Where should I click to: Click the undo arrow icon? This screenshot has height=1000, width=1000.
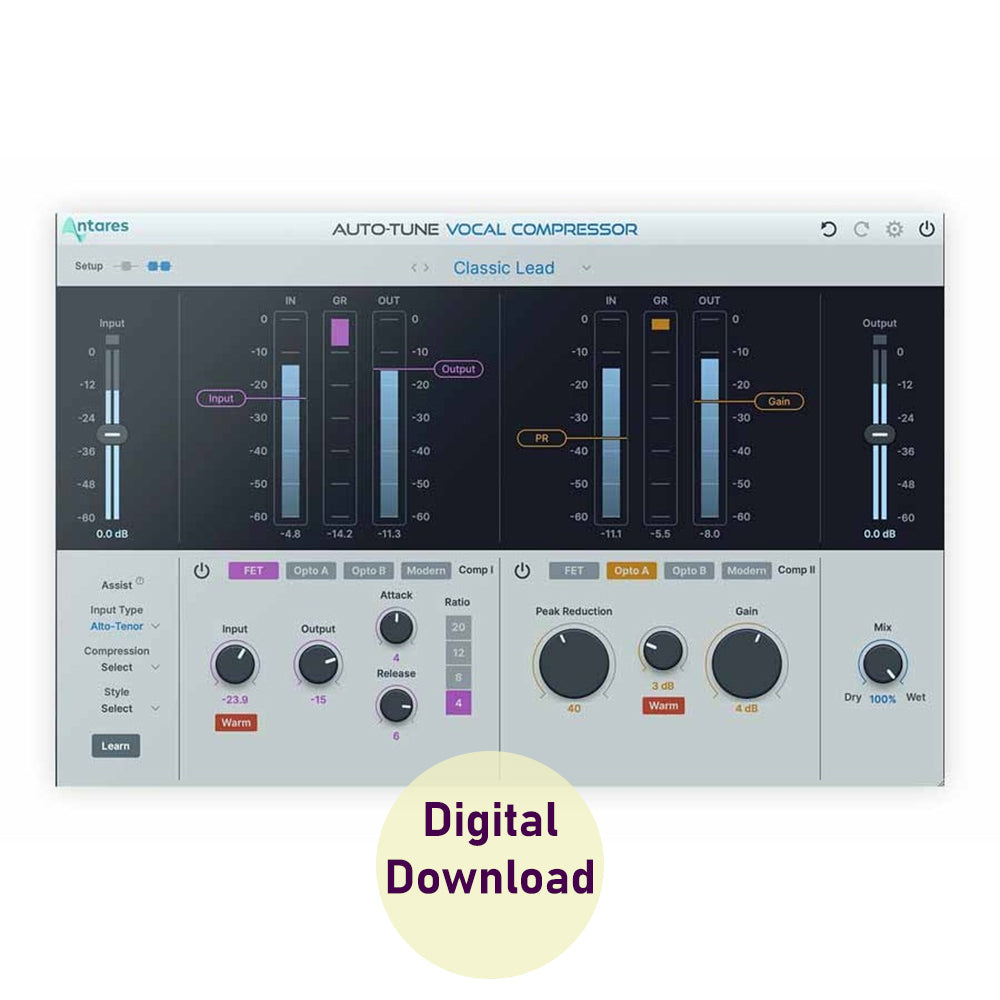coord(828,229)
